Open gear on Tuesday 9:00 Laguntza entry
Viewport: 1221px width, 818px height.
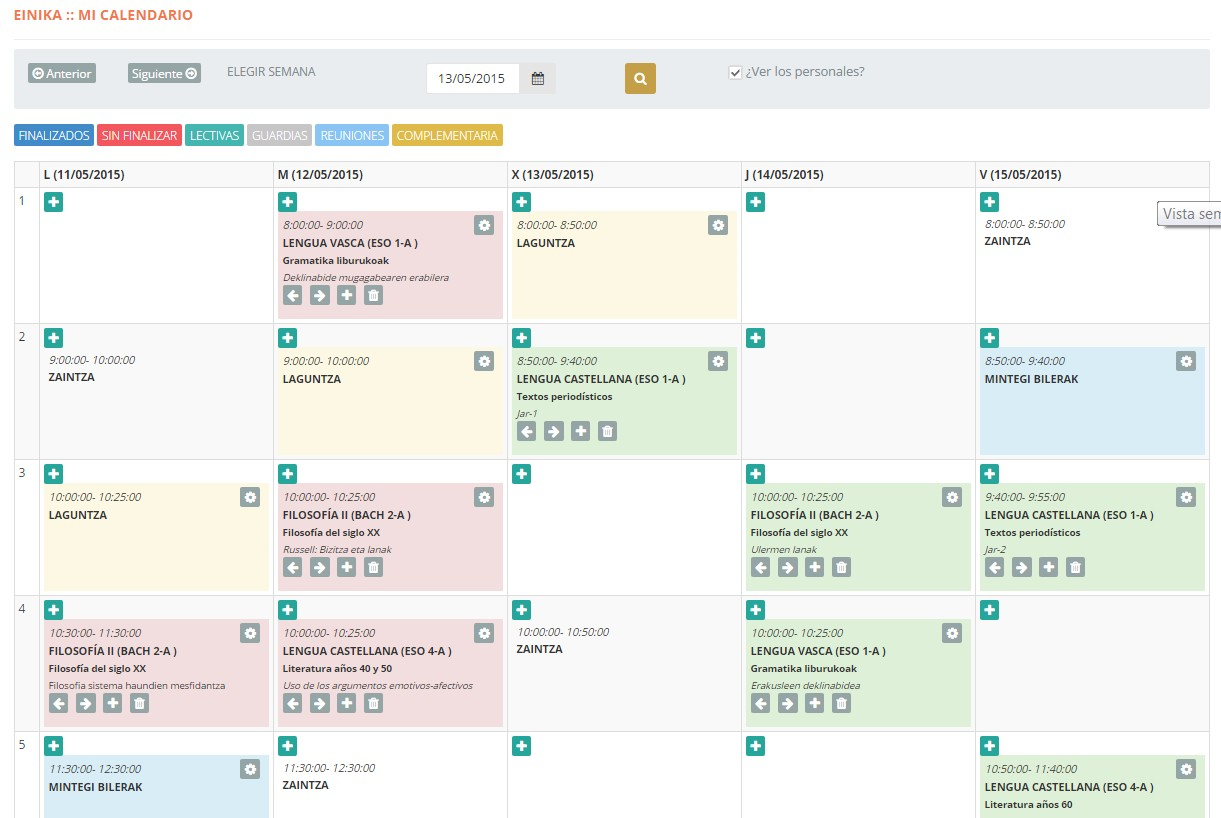point(484,361)
